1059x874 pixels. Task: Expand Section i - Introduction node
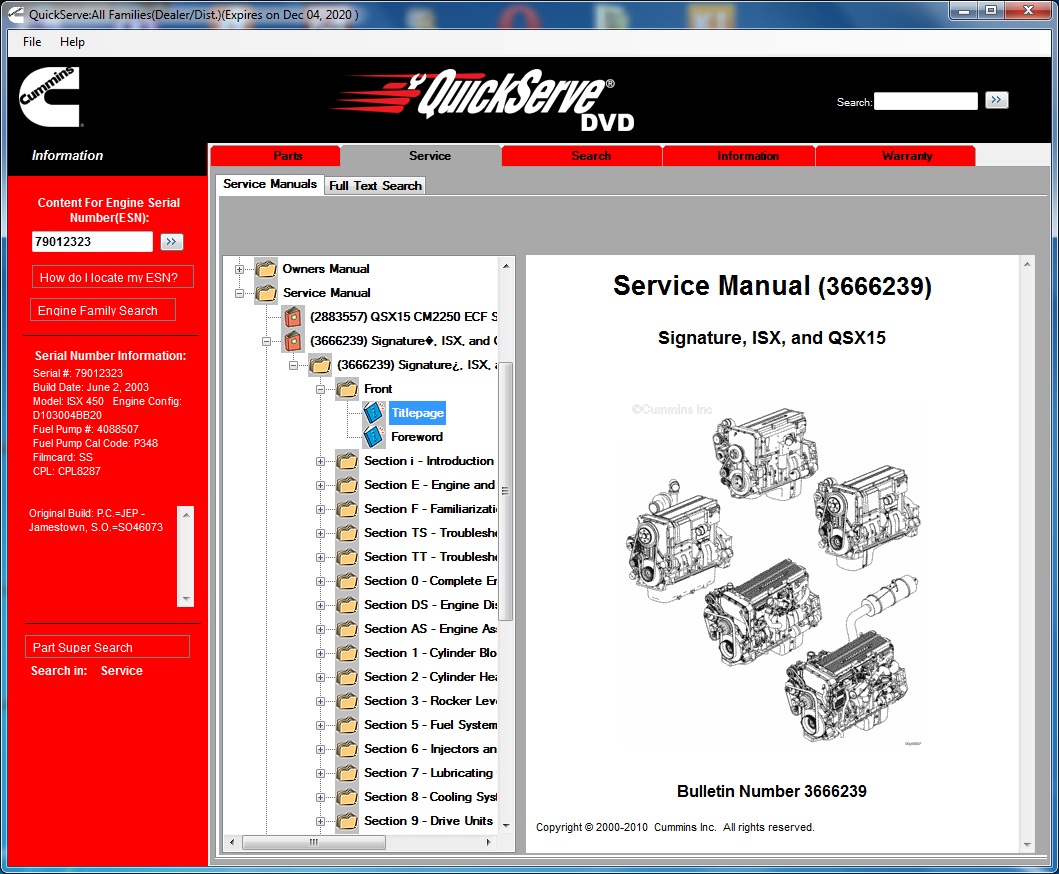click(320, 462)
